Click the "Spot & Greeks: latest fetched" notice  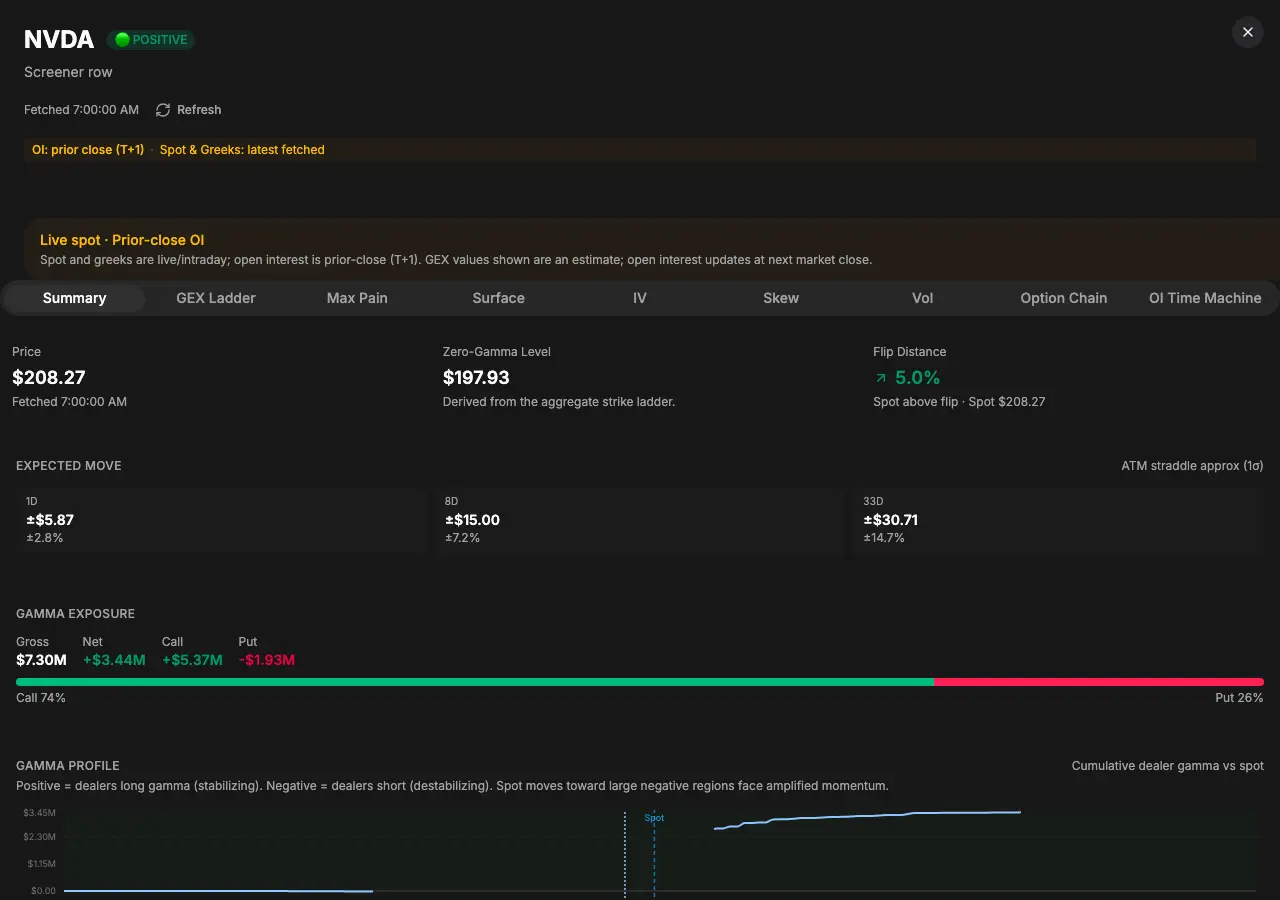[242, 150]
